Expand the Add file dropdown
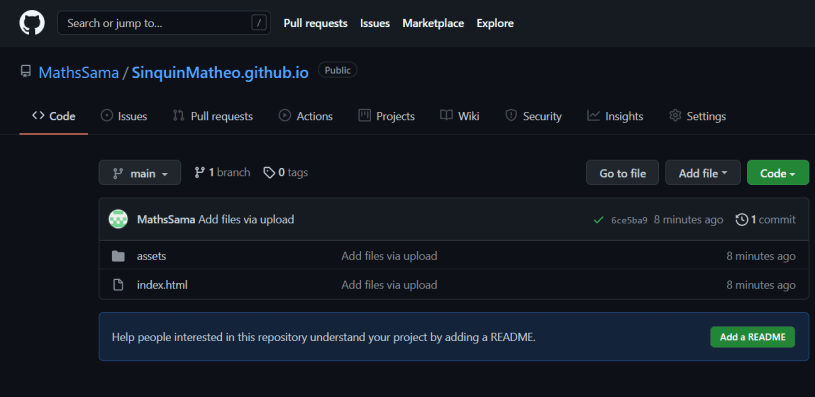This screenshot has width=815, height=397. 703,173
